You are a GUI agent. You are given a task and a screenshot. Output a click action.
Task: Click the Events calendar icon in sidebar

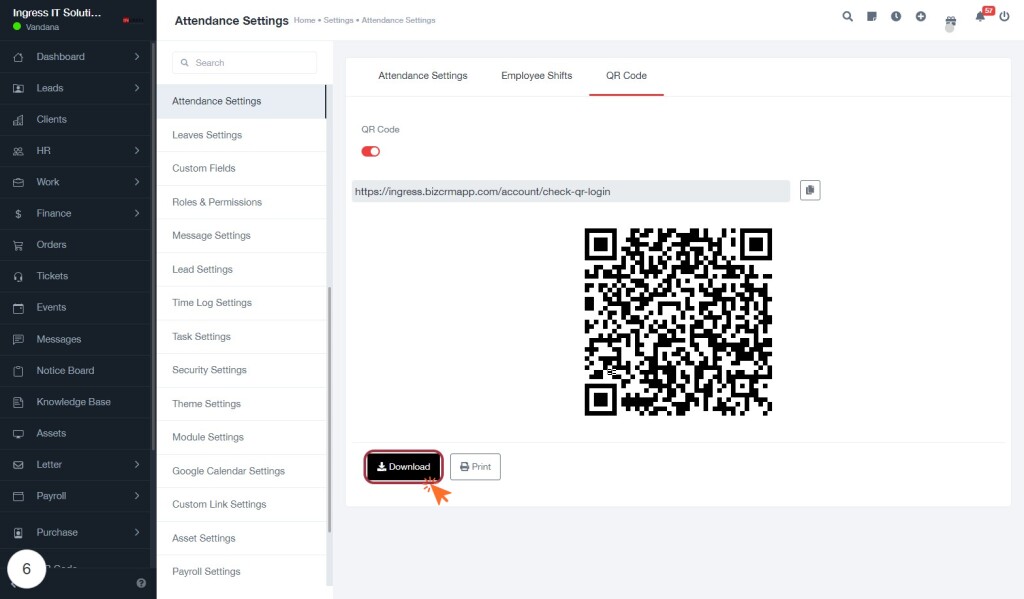(x=18, y=308)
